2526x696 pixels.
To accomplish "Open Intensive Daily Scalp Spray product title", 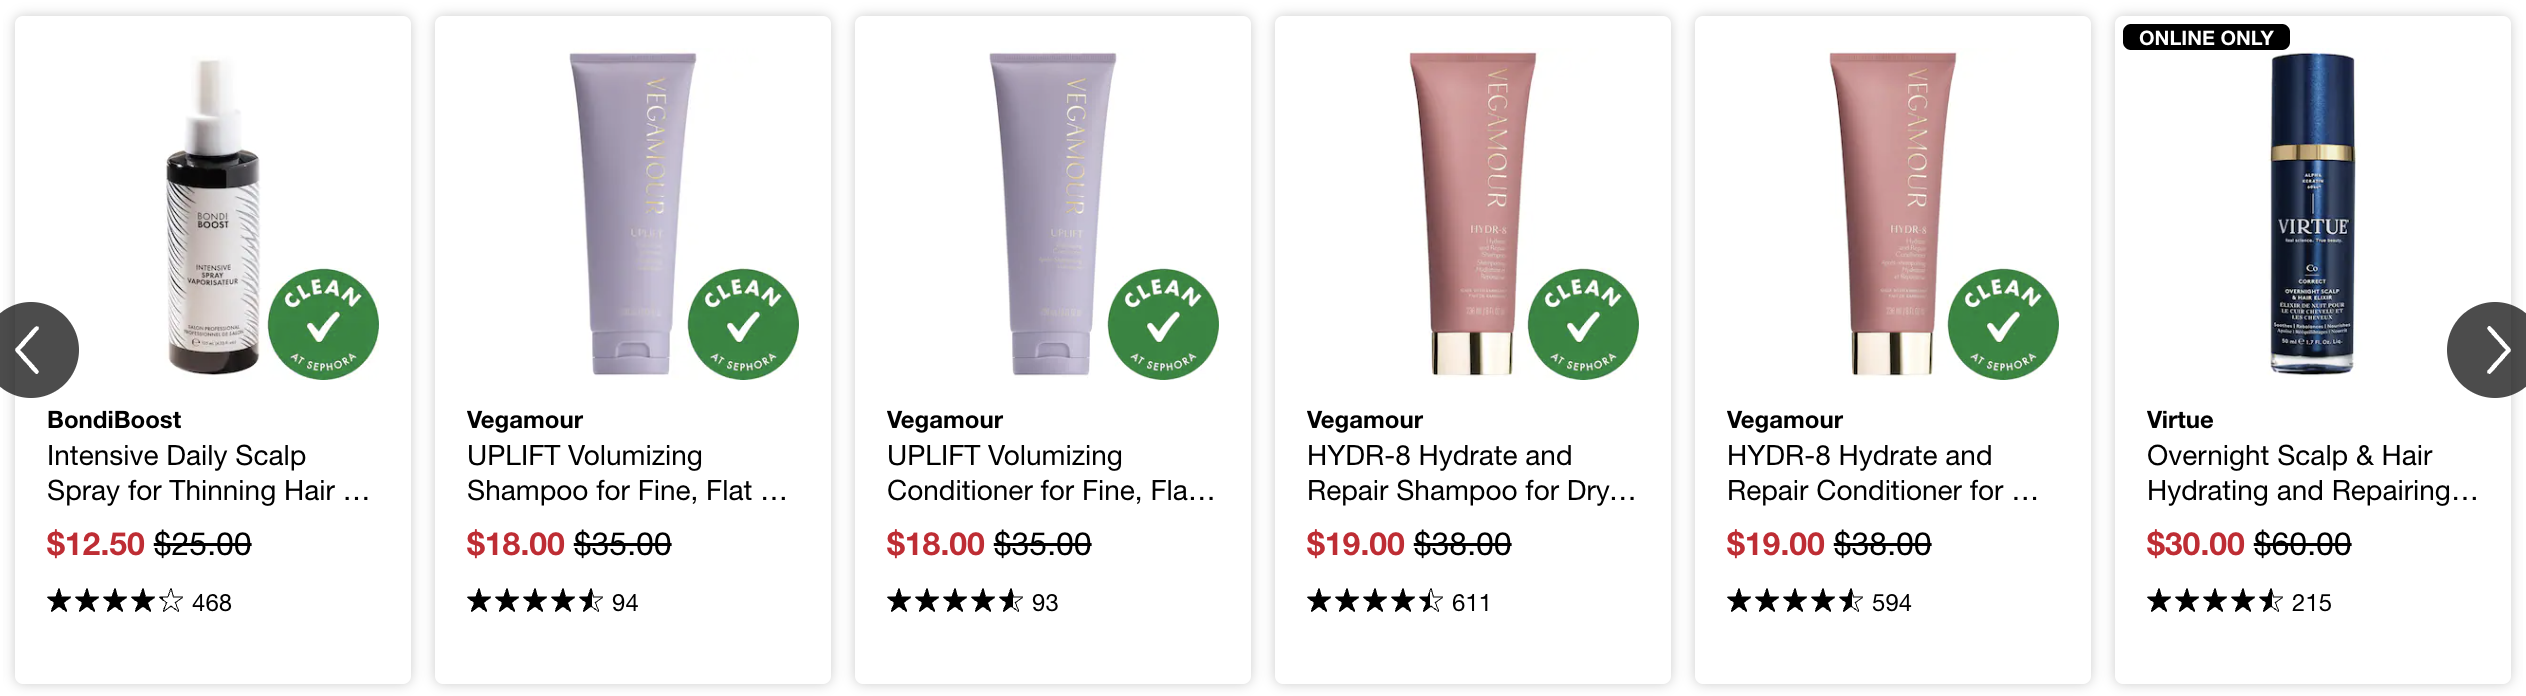I will point(208,473).
